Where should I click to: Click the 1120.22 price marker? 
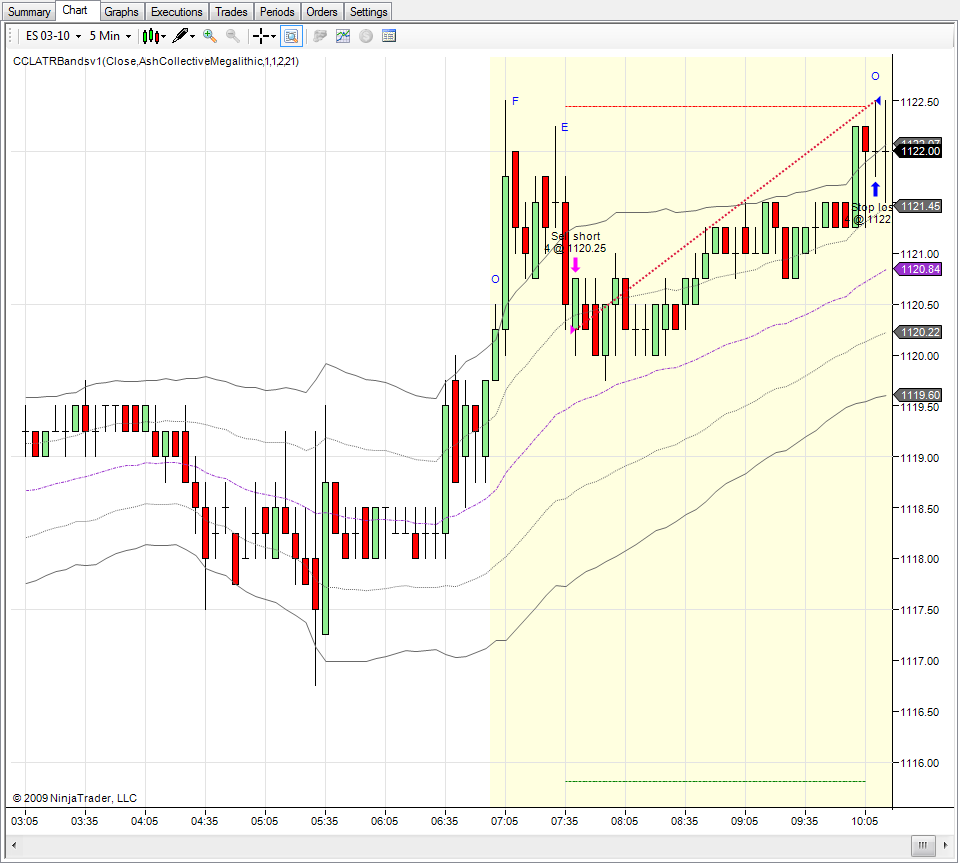pyautogui.click(x=918, y=332)
